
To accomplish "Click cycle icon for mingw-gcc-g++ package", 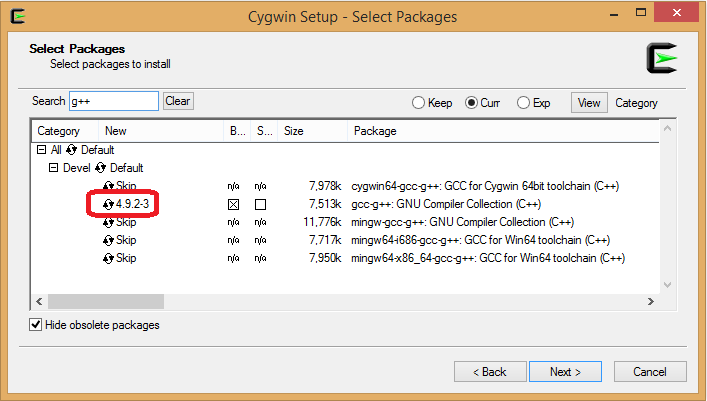I will pyautogui.click(x=108, y=222).
